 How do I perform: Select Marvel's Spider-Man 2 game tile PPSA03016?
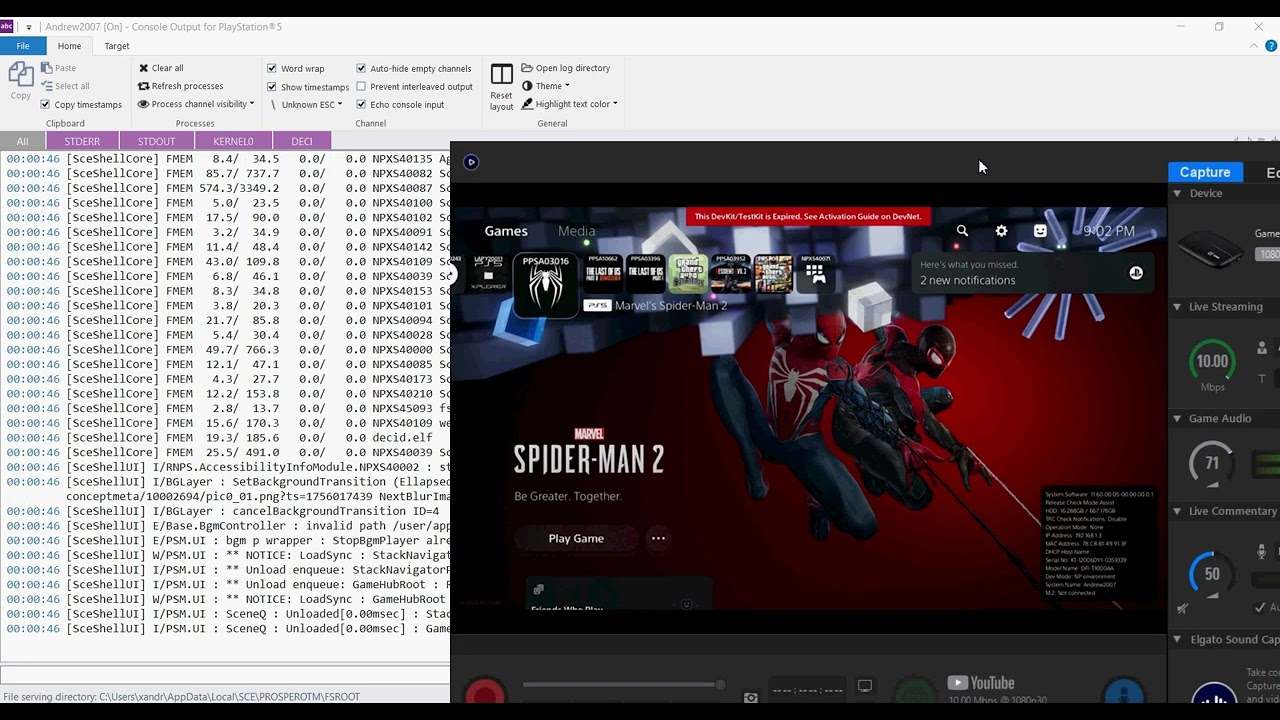tap(545, 285)
